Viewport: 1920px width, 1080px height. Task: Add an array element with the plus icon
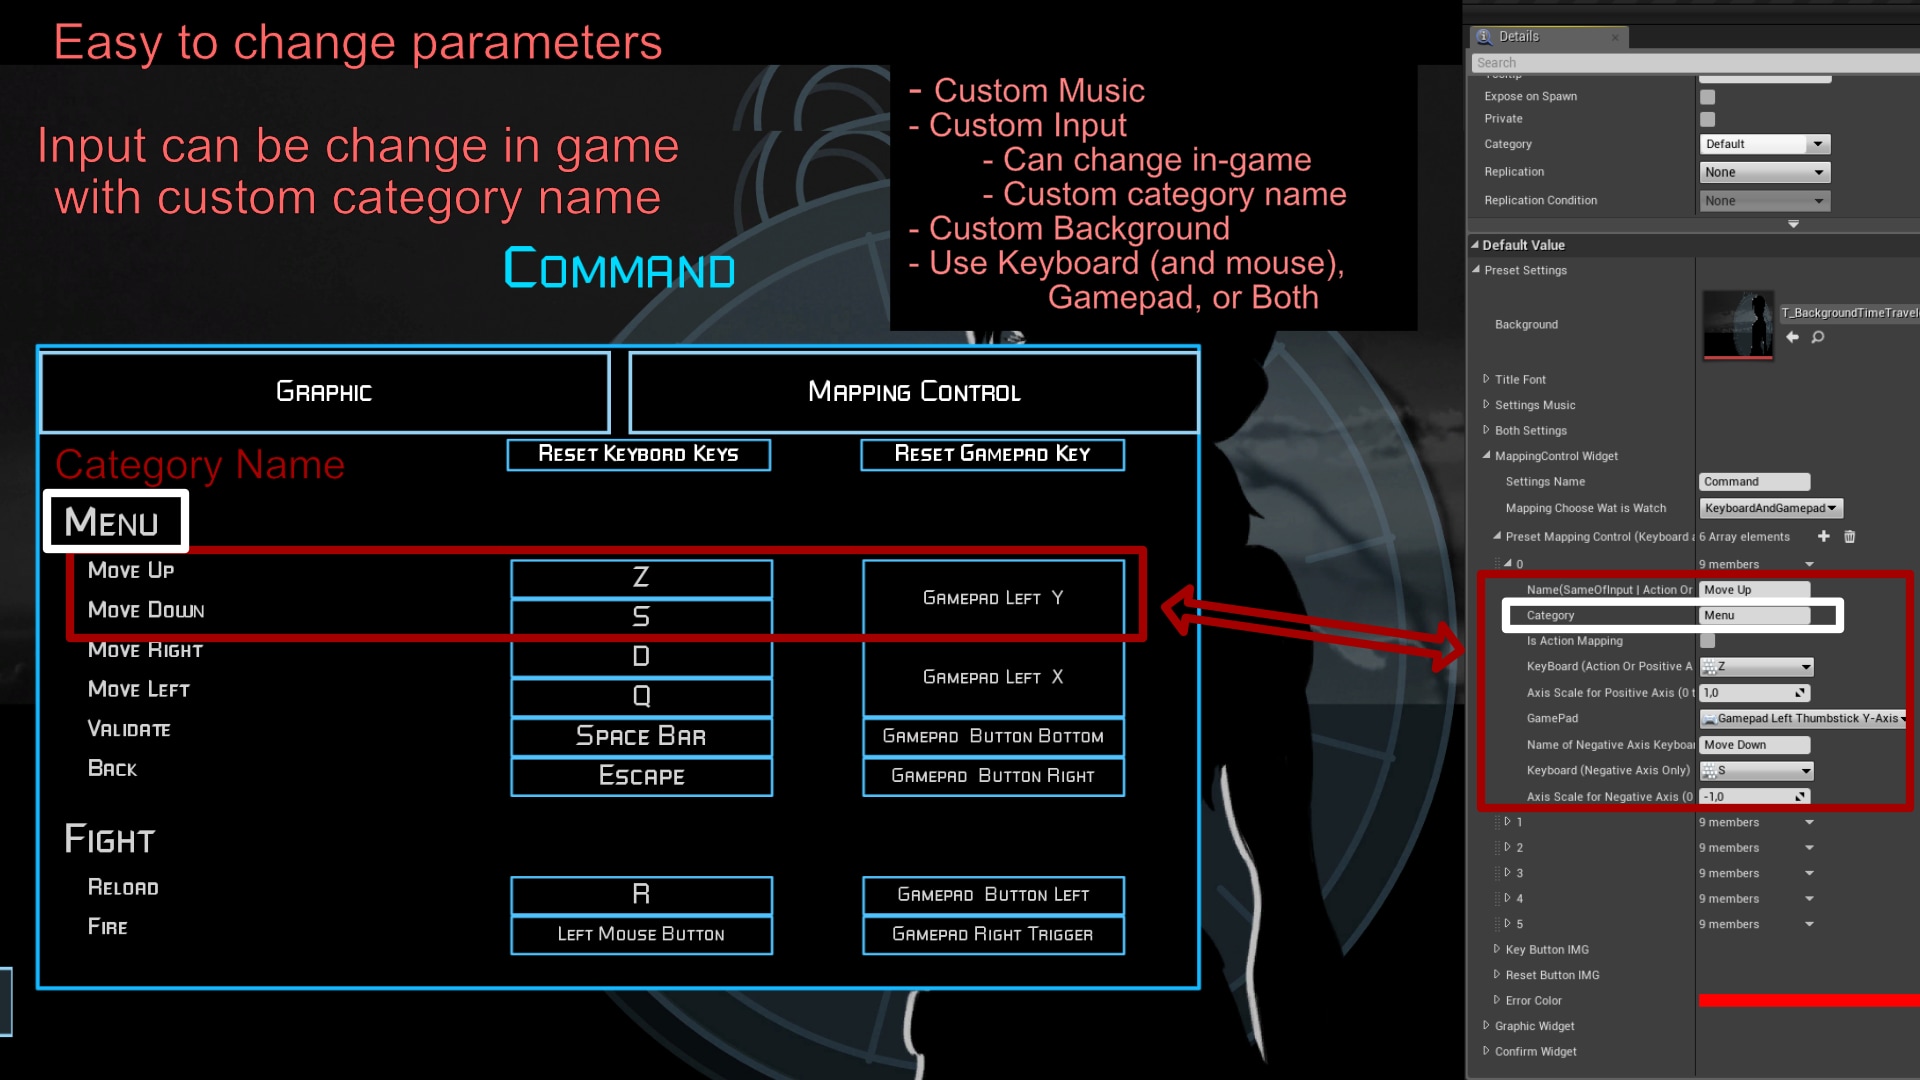click(x=1824, y=537)
